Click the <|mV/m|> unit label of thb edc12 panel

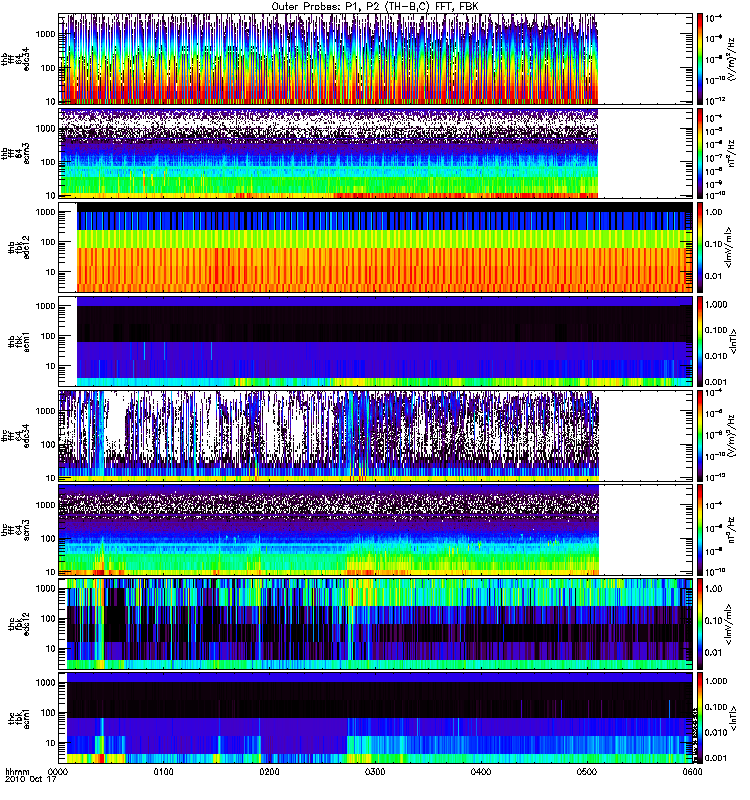[729, 247]
